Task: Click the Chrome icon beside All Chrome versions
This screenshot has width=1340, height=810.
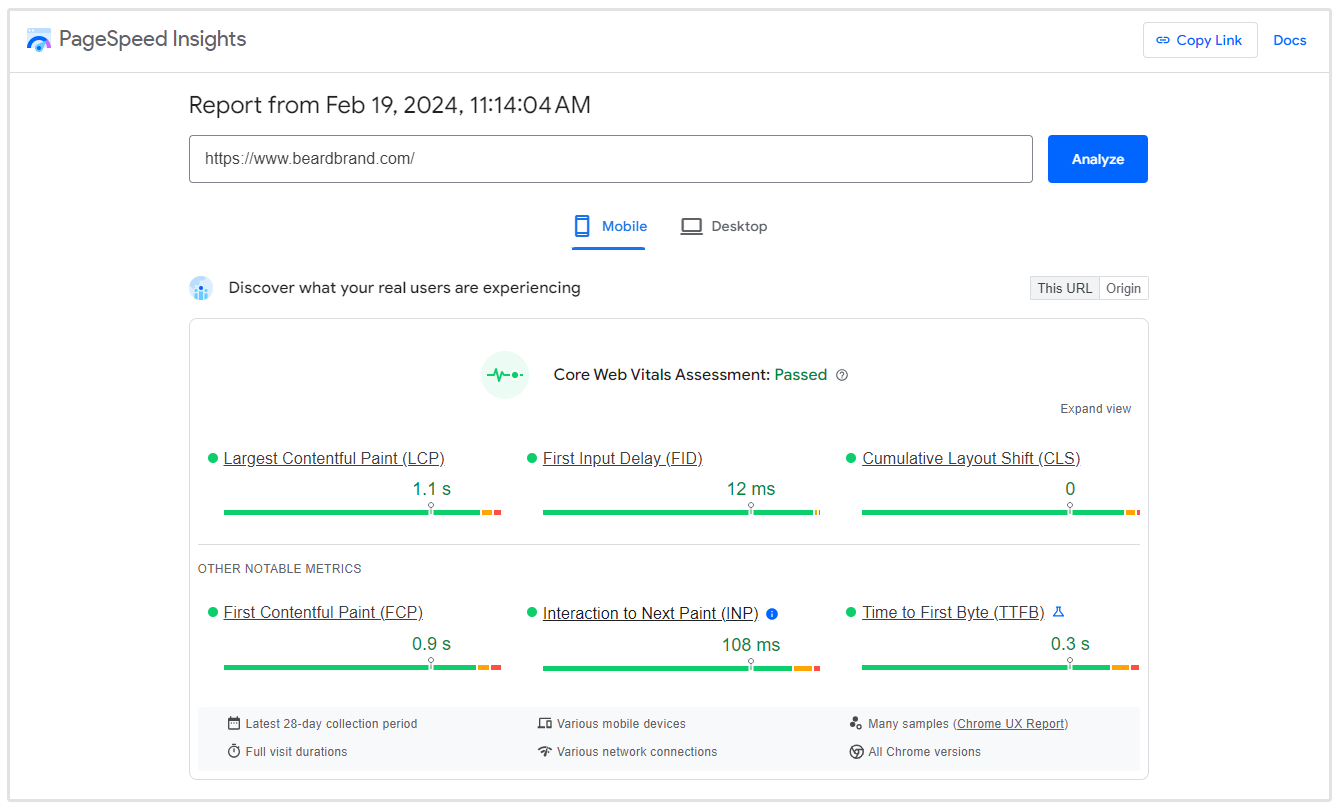Action: (x=856, y=752)
